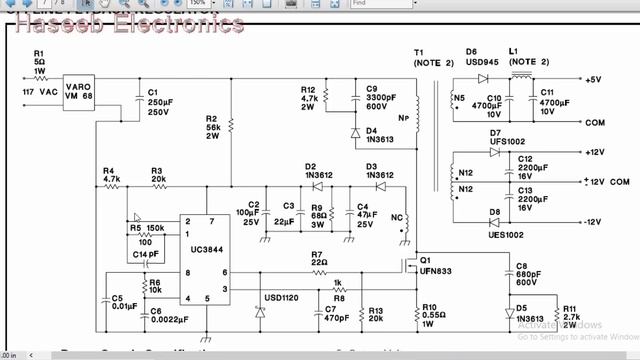
Task: Click the C13 2200µF 16V label
Action: tap(533, 199)
